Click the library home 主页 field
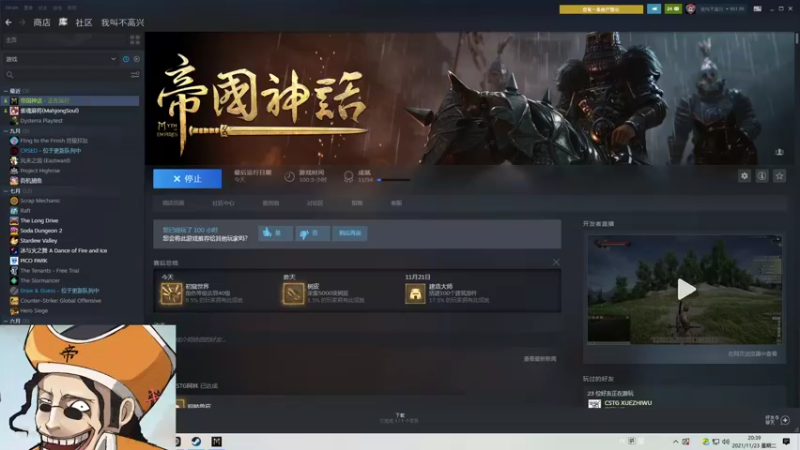Image resolution: width=800 pixels, height=450 pixels. 64,40
